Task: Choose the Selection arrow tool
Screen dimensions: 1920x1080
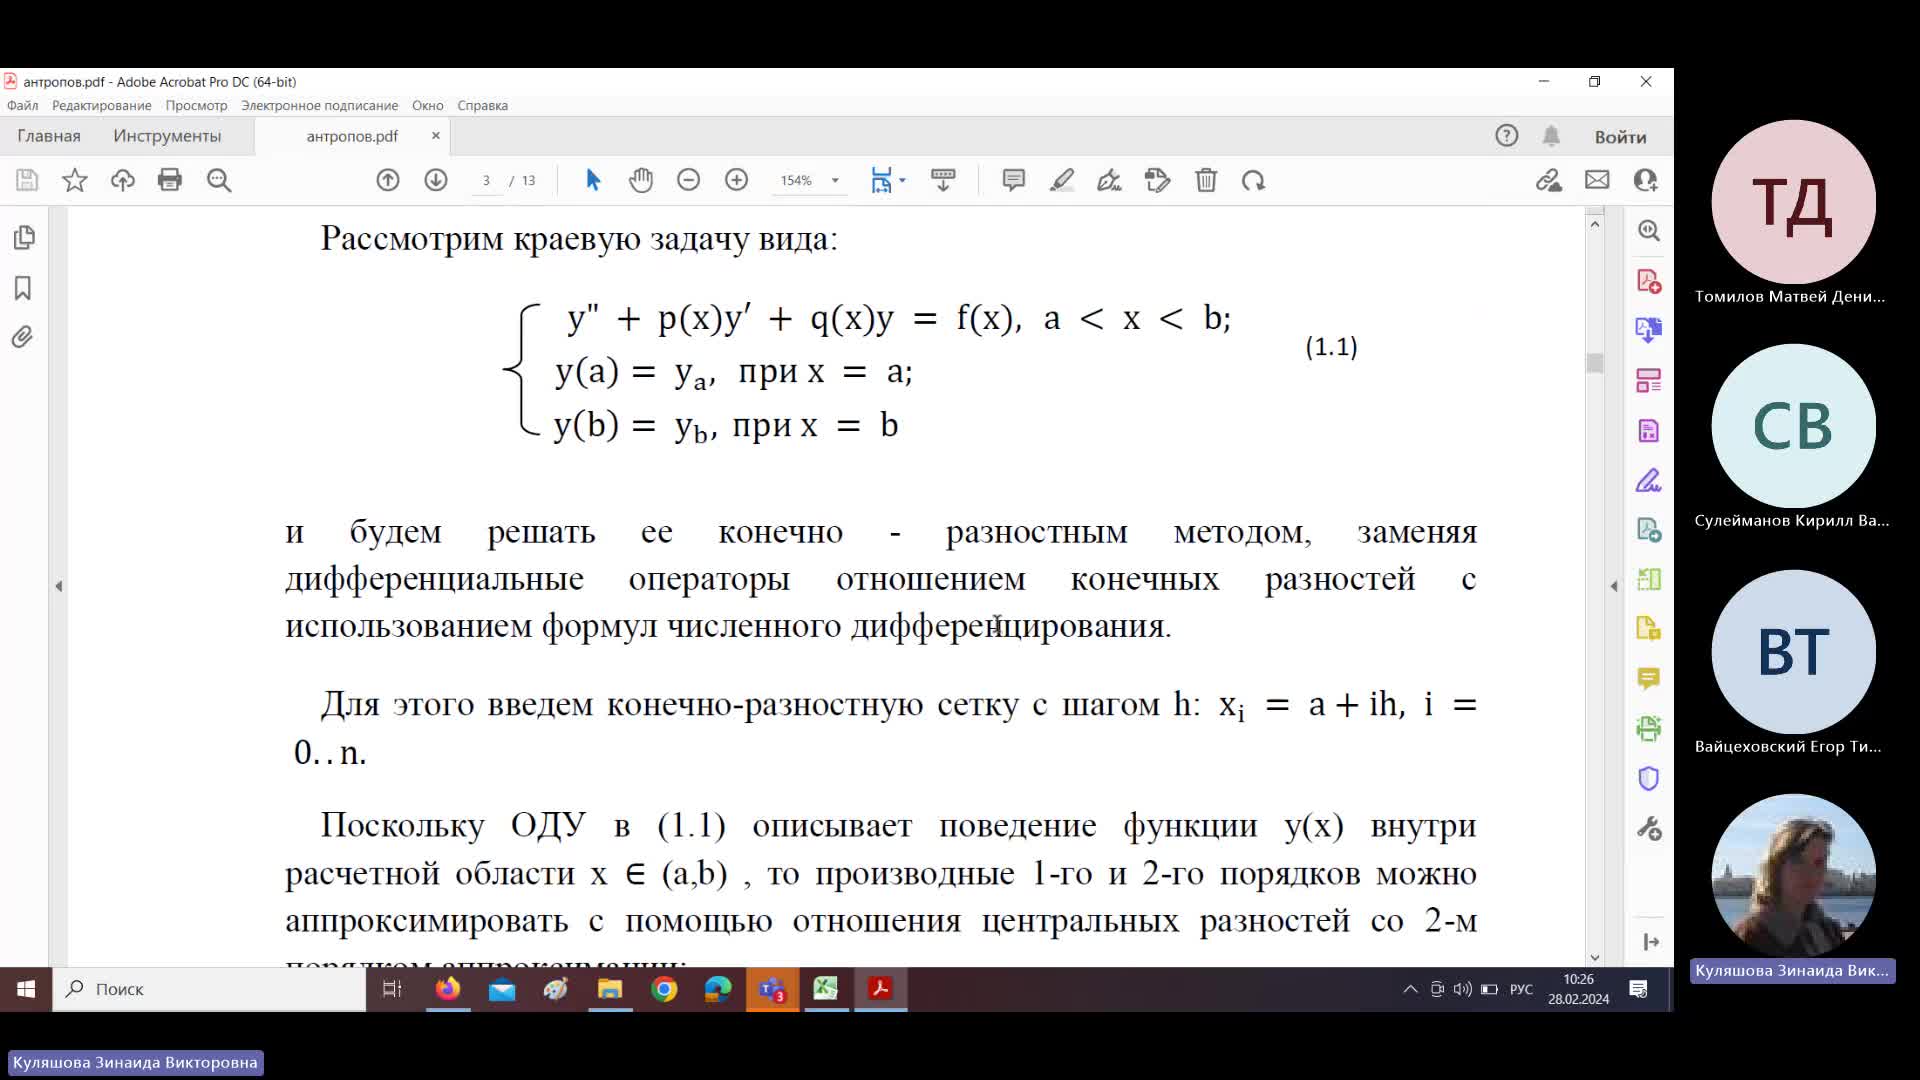Action: point(593,180)
